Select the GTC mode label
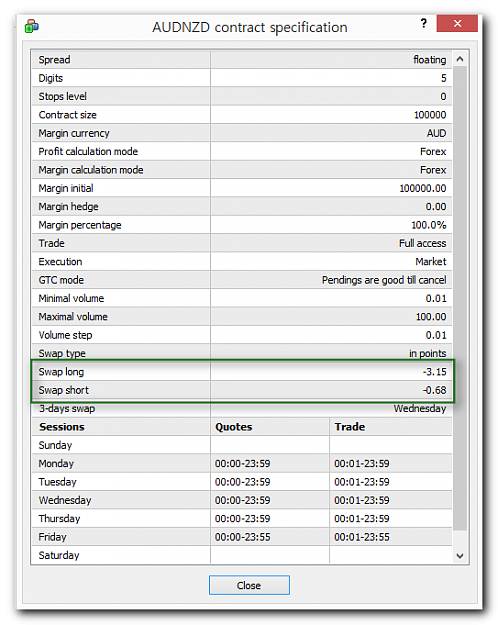 pyautogui.click(x=61, y=280)
